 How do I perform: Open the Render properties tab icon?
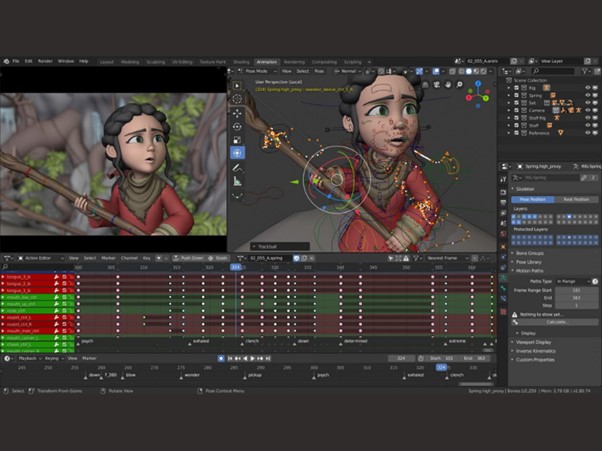(503, 192)
